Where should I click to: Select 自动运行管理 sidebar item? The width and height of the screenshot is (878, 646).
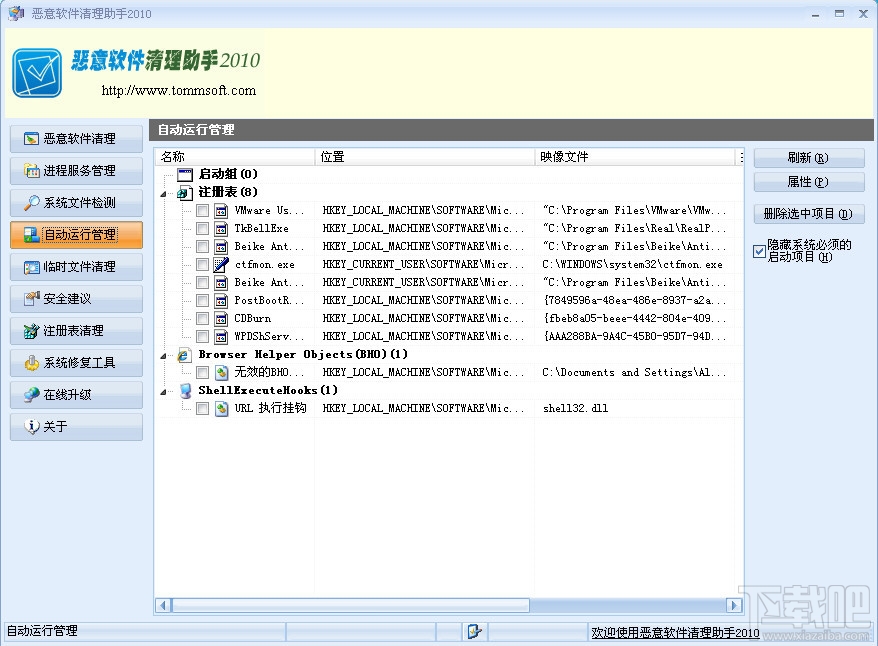click(x=76, y=235)
